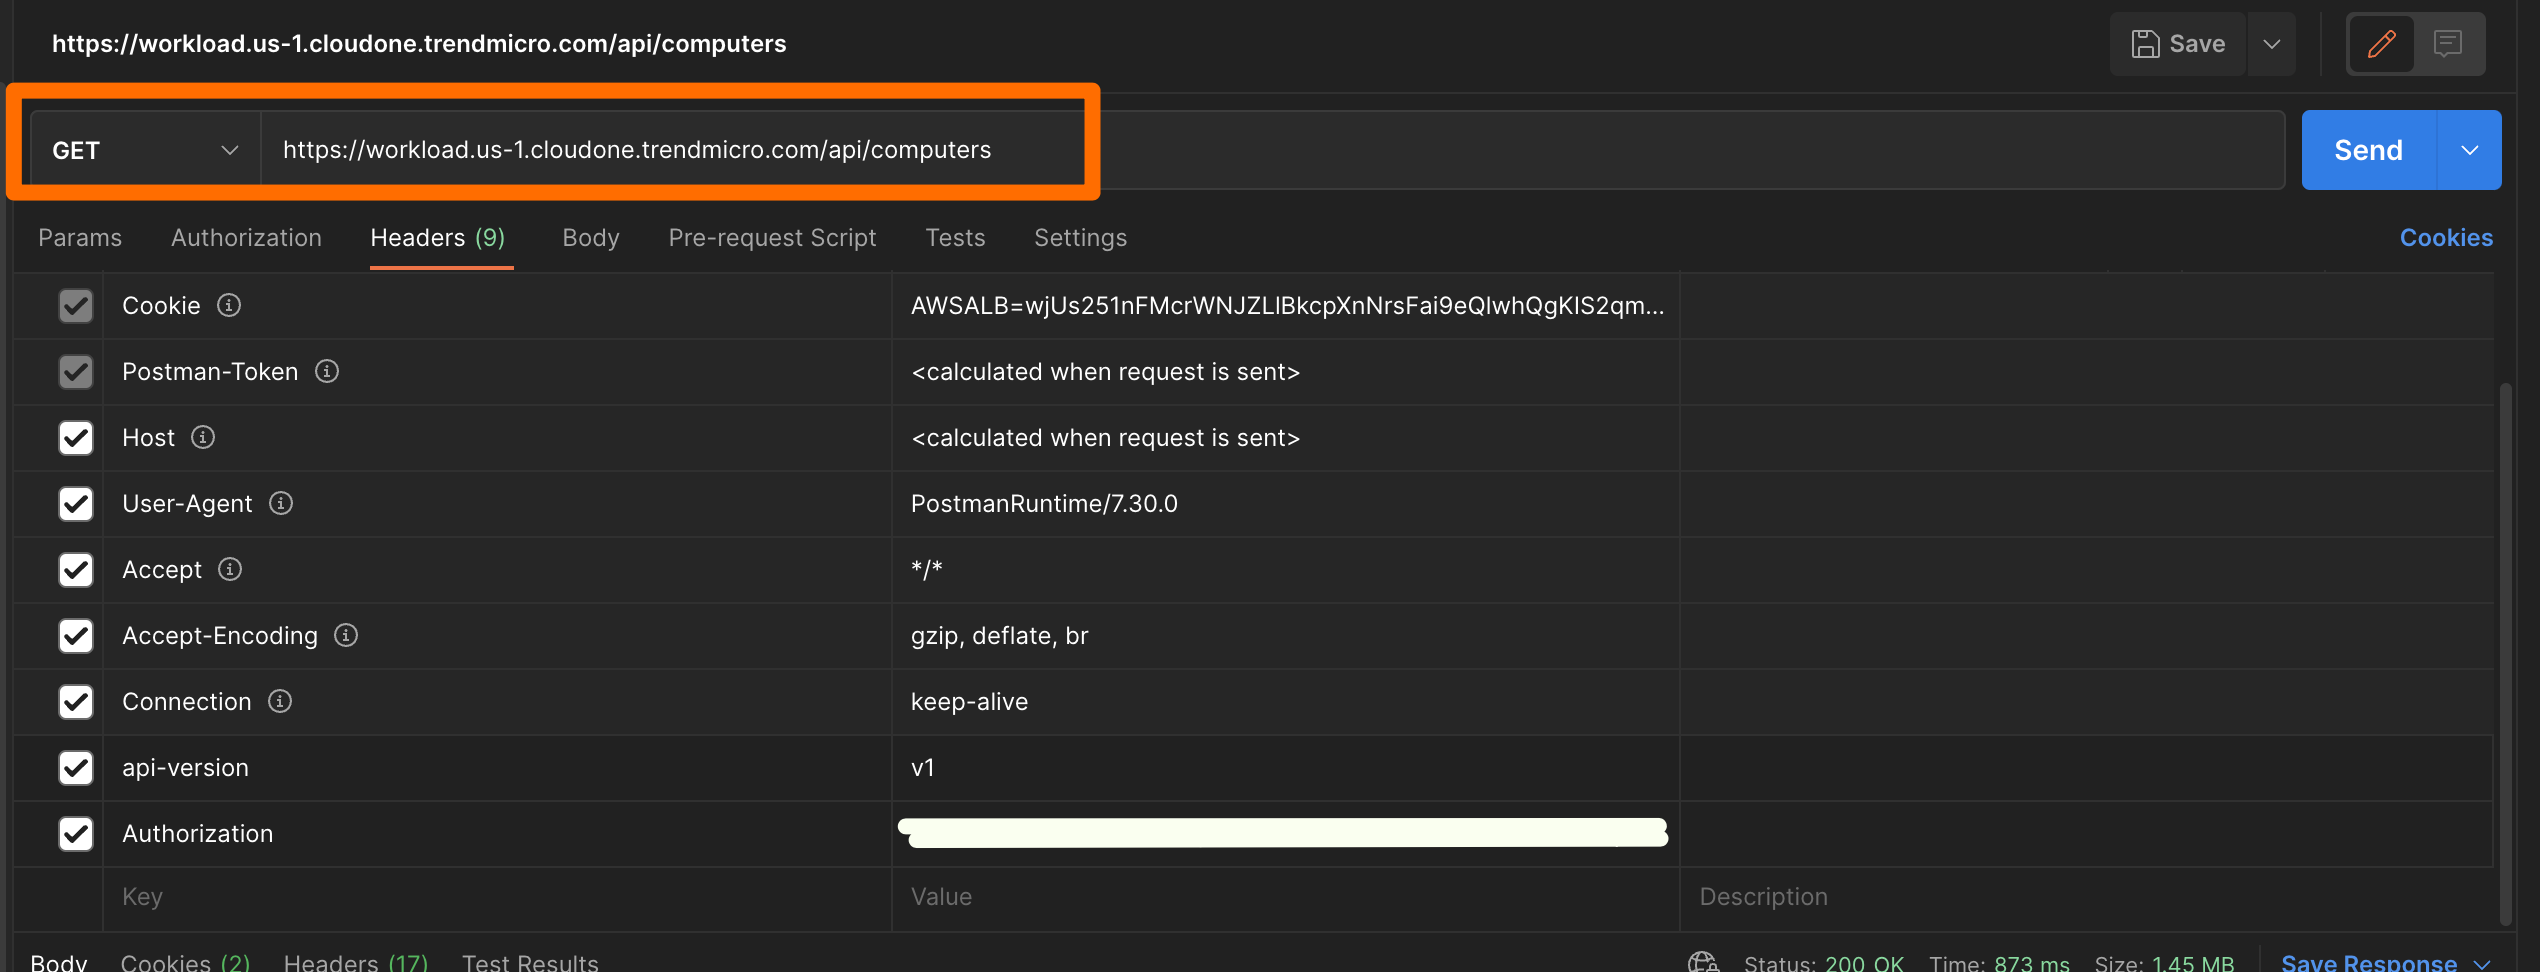Click the Save icon
This screenshot has height=972, width=2540.
coord(2144,43)
